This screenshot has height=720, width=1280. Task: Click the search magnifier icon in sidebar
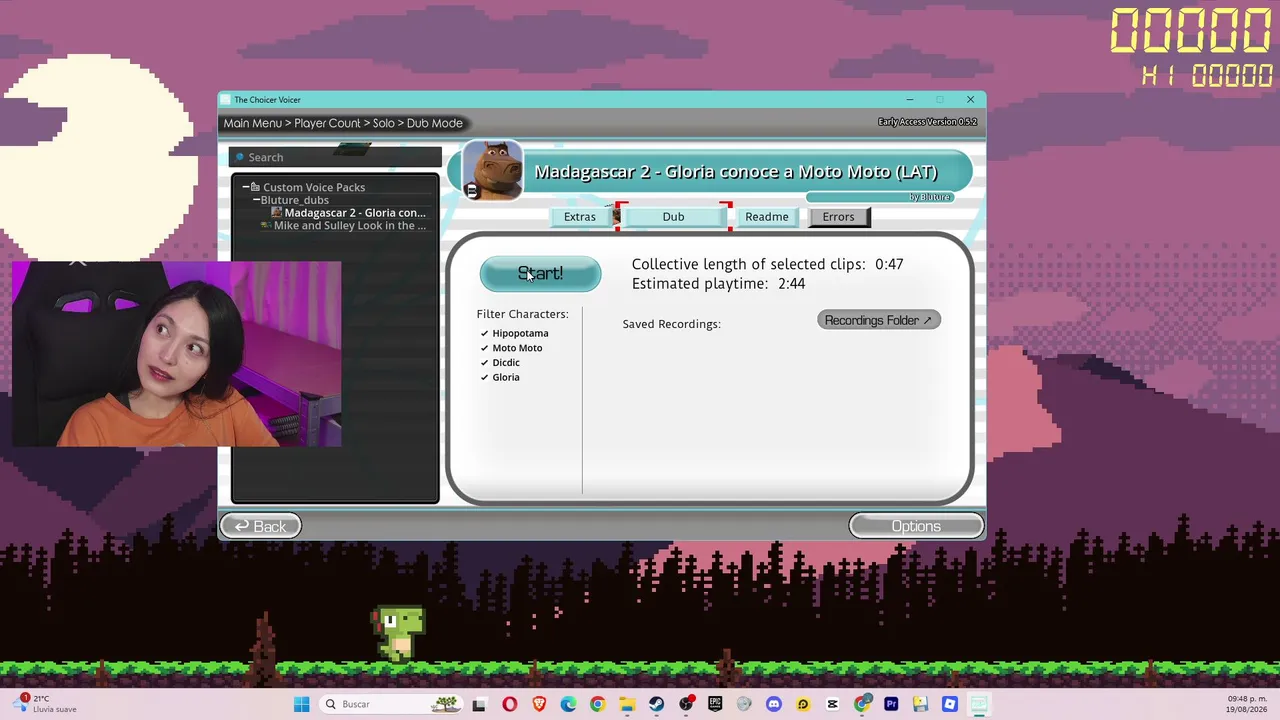click(x=240, y=157)
